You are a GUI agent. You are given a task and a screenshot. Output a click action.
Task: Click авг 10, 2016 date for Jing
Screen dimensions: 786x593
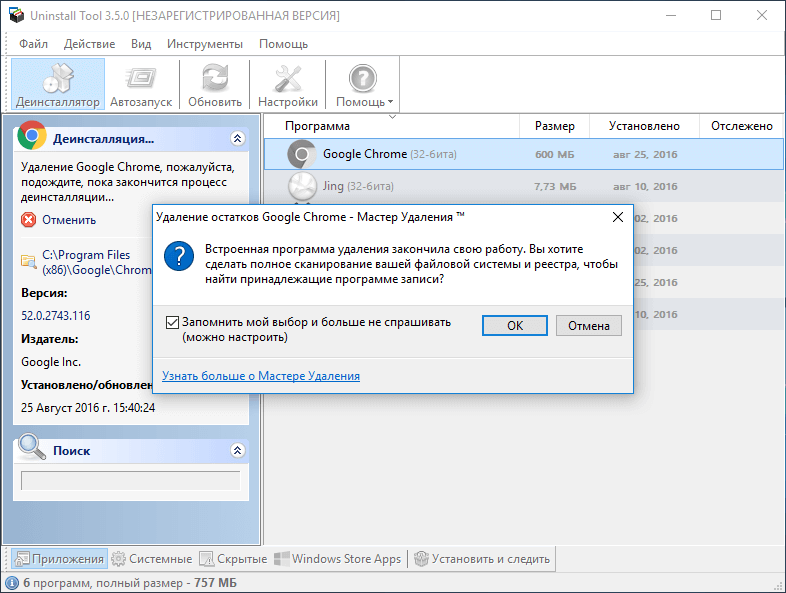(645, 186)
